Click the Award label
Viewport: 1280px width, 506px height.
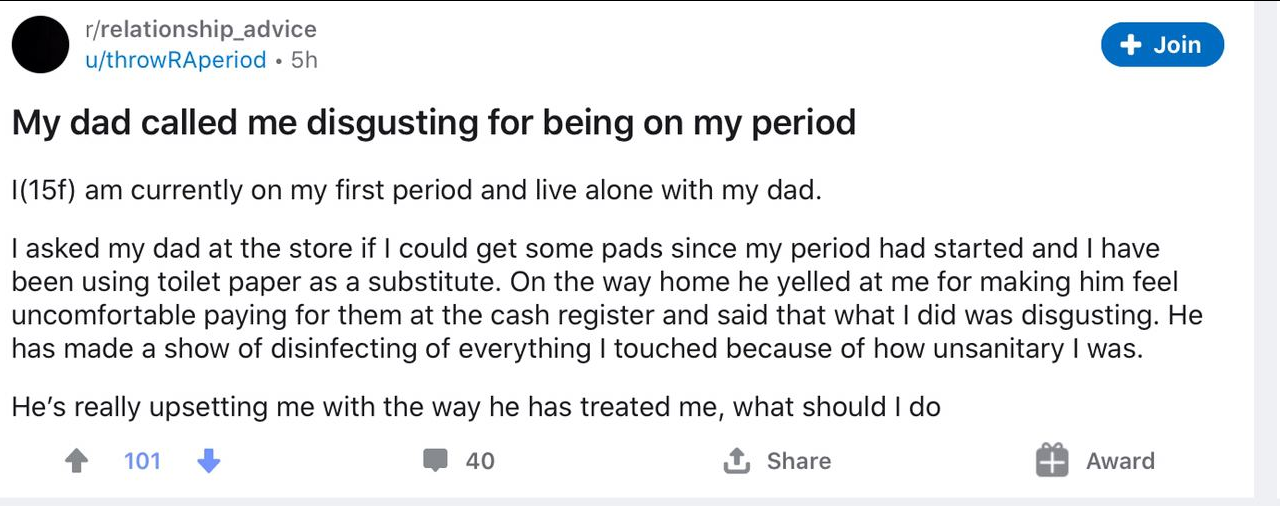tap(1120, 461)
